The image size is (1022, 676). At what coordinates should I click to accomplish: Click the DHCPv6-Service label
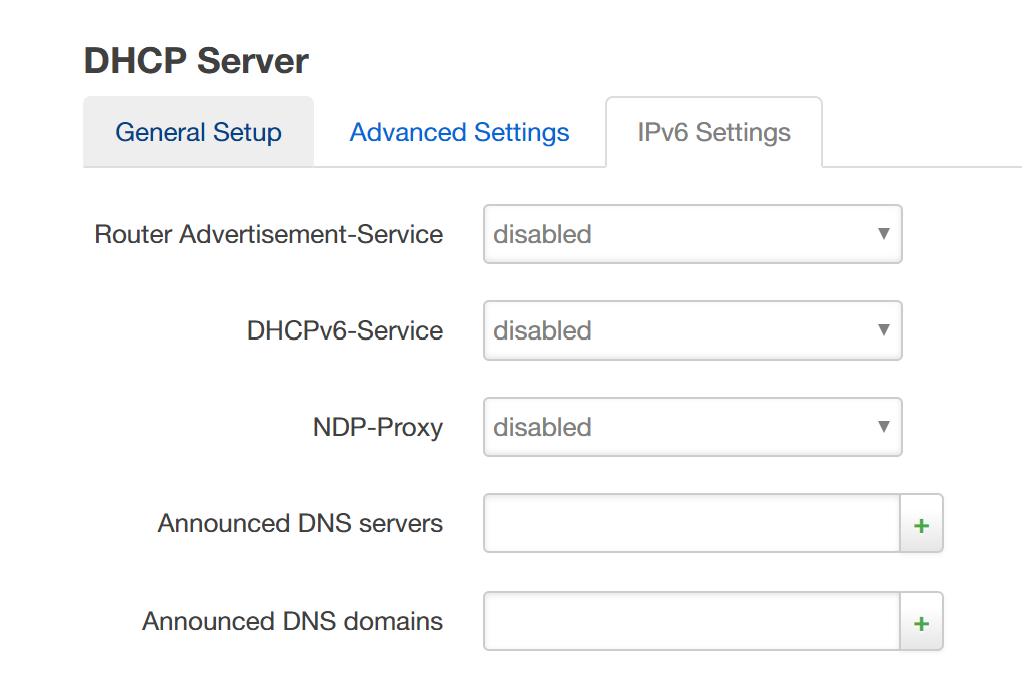344,330
